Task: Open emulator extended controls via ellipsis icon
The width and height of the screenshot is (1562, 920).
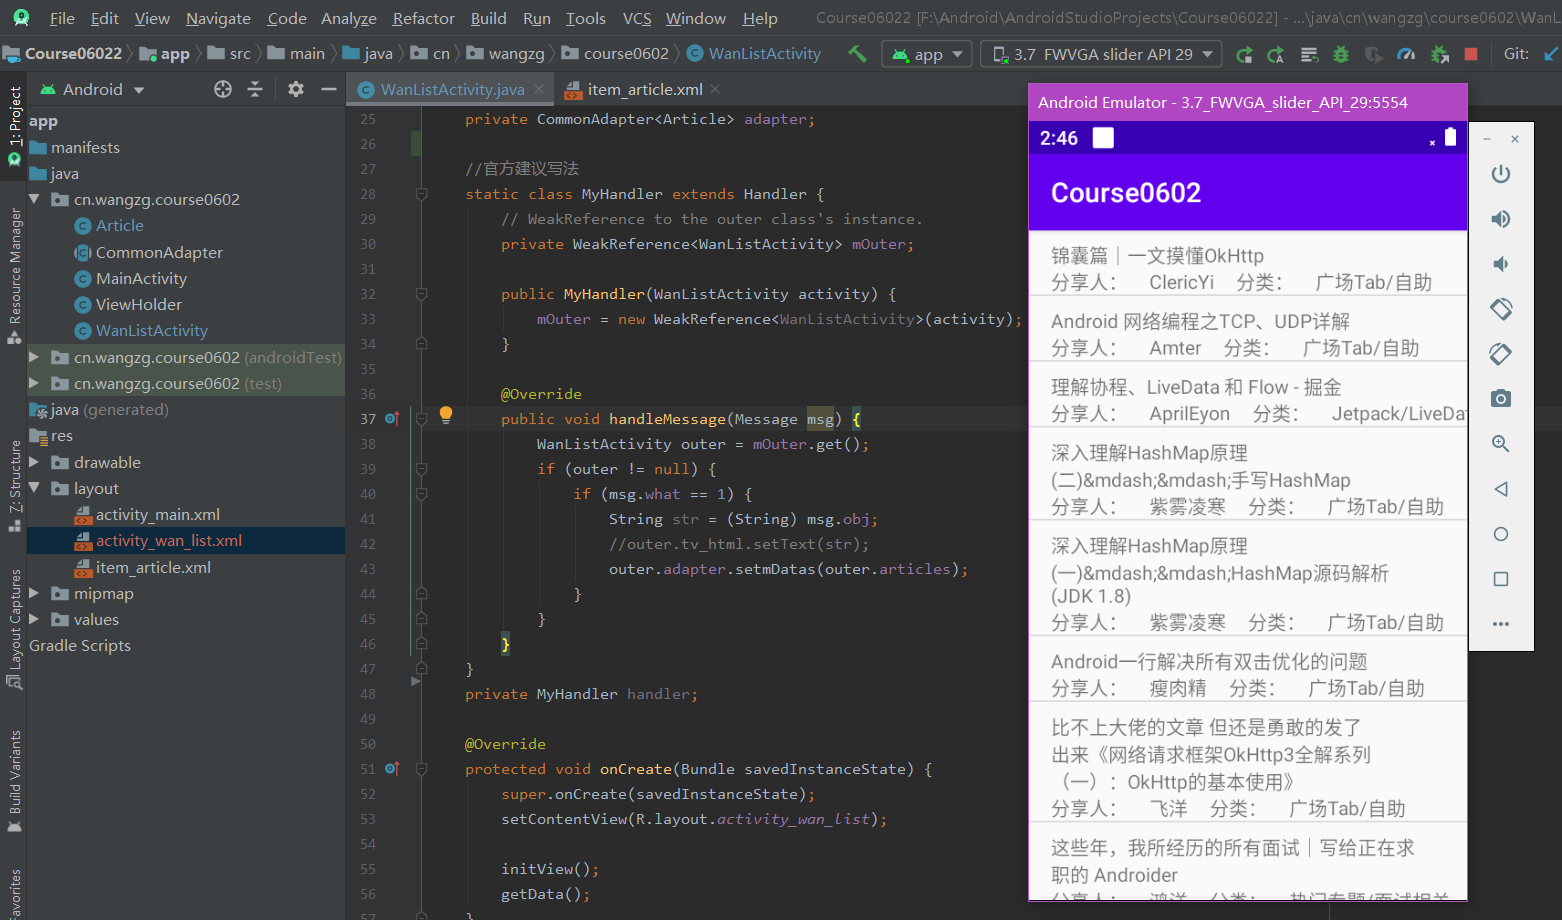Action: coord(1501,623)
